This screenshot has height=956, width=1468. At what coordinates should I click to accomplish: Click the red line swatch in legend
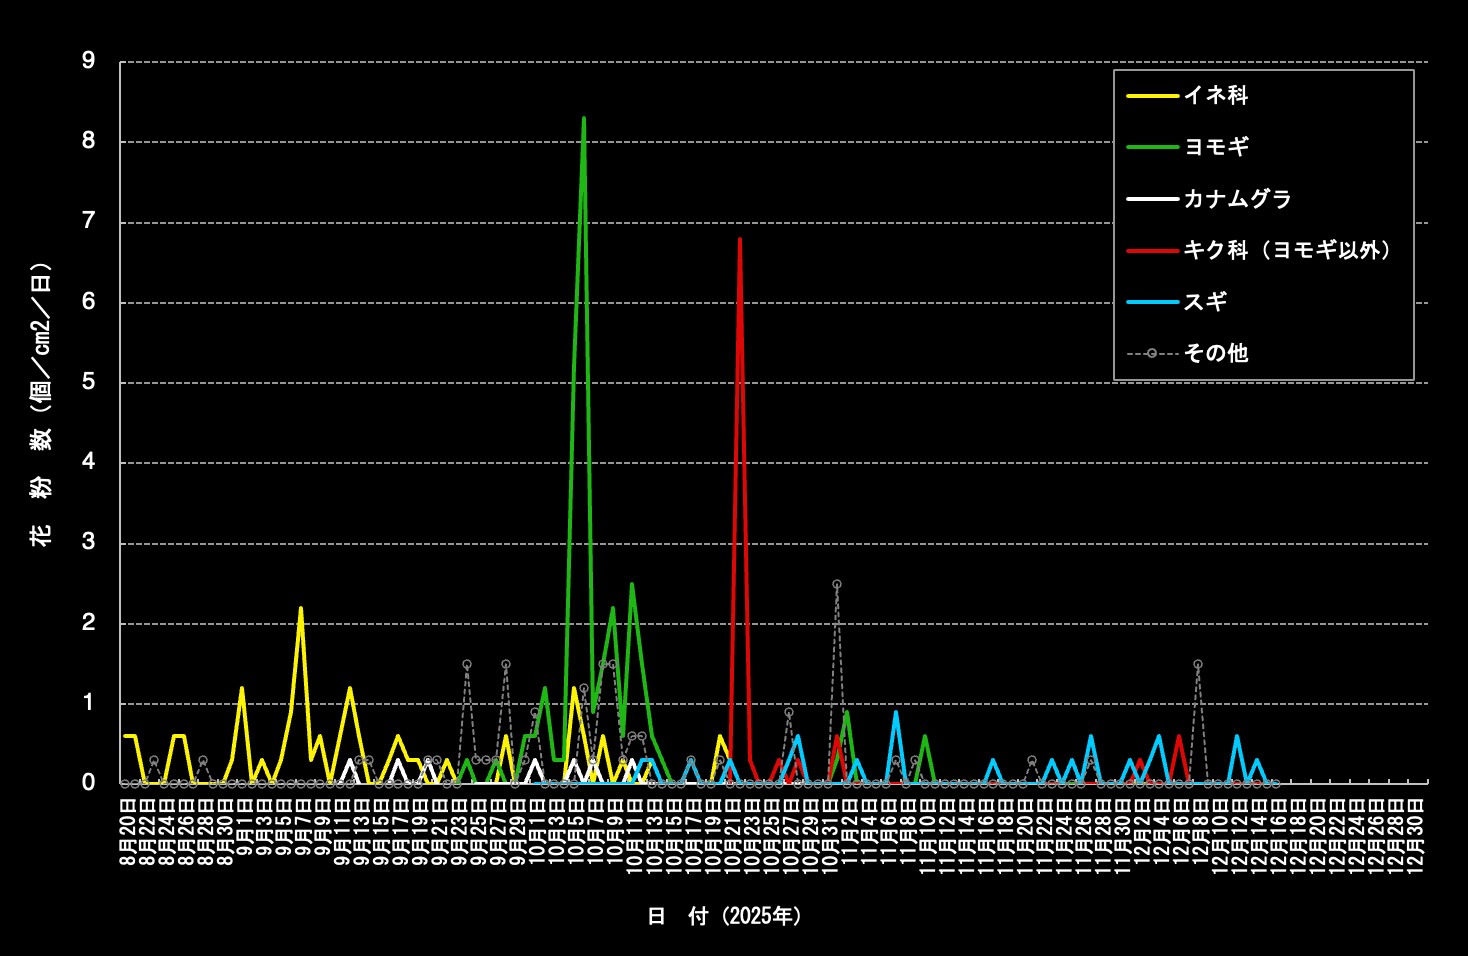pyautogui.click(x=1152, y=250)
